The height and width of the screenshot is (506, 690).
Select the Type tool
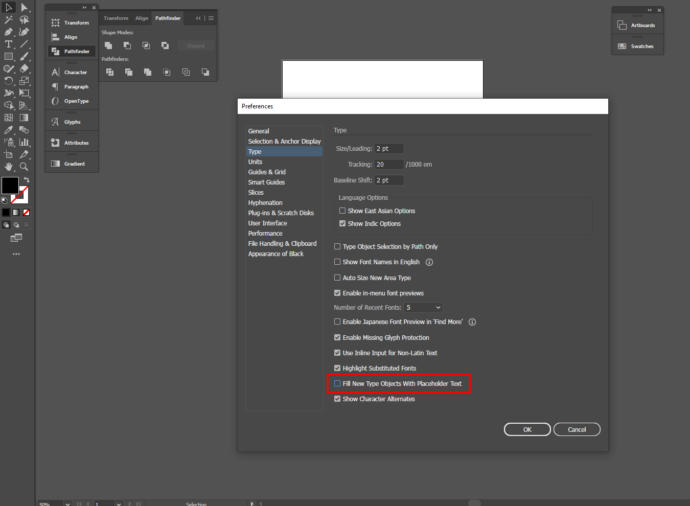click(8, 44)
